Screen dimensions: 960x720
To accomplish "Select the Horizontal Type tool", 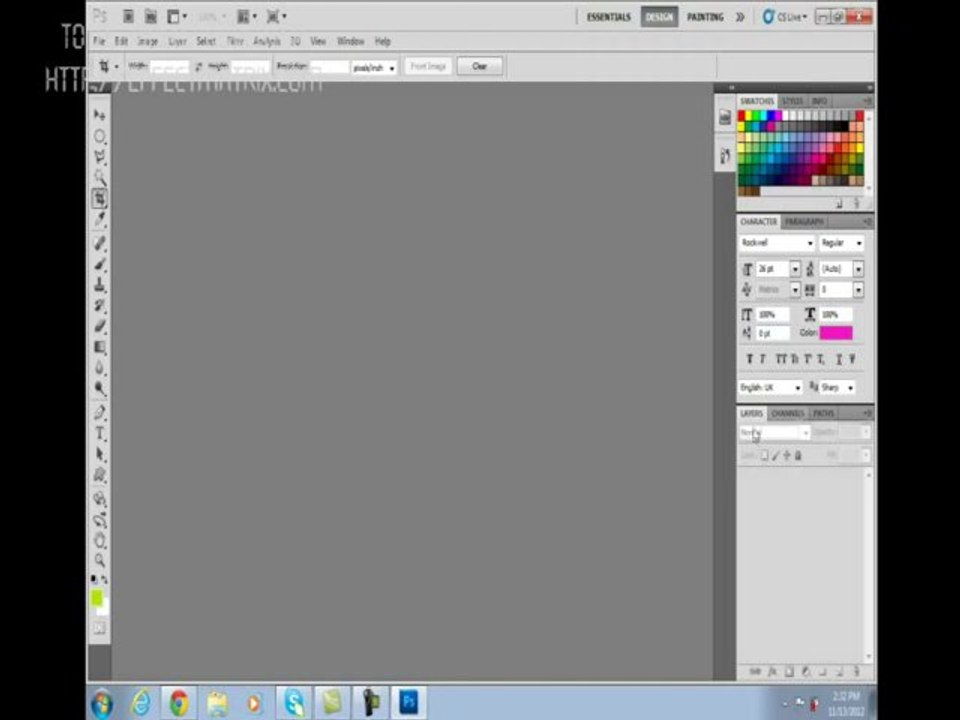I will click(x=100, y=433).
